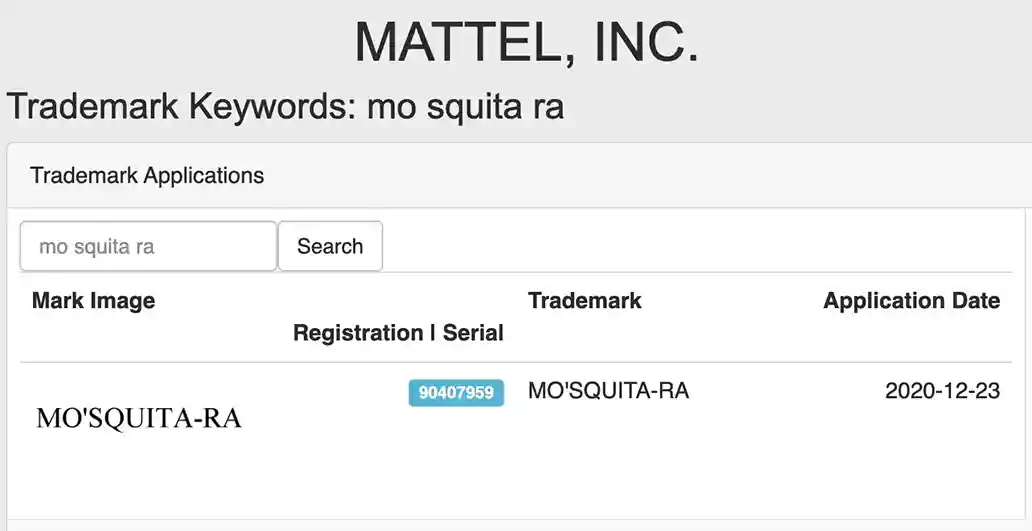
Task: Click the MO'SQUITA-RA mark image thumbnail
Action: point(139,418)
